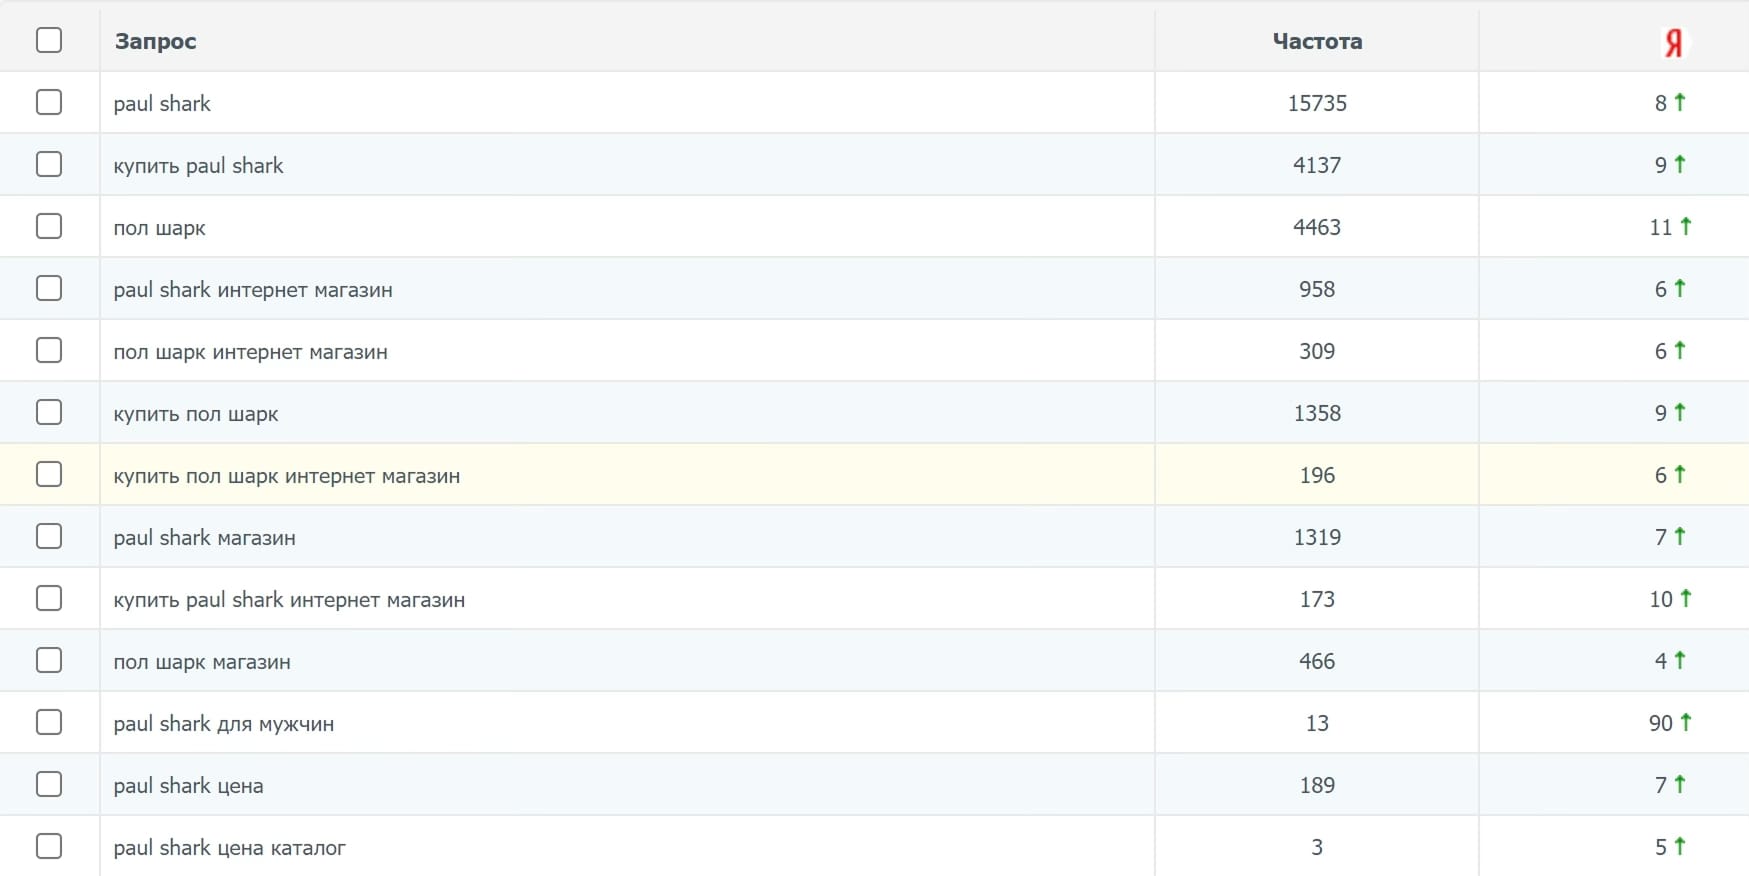Click the query 'пол шарк магазин'
The width and height of the screenshot is (1749, 876).
point(202,662)
